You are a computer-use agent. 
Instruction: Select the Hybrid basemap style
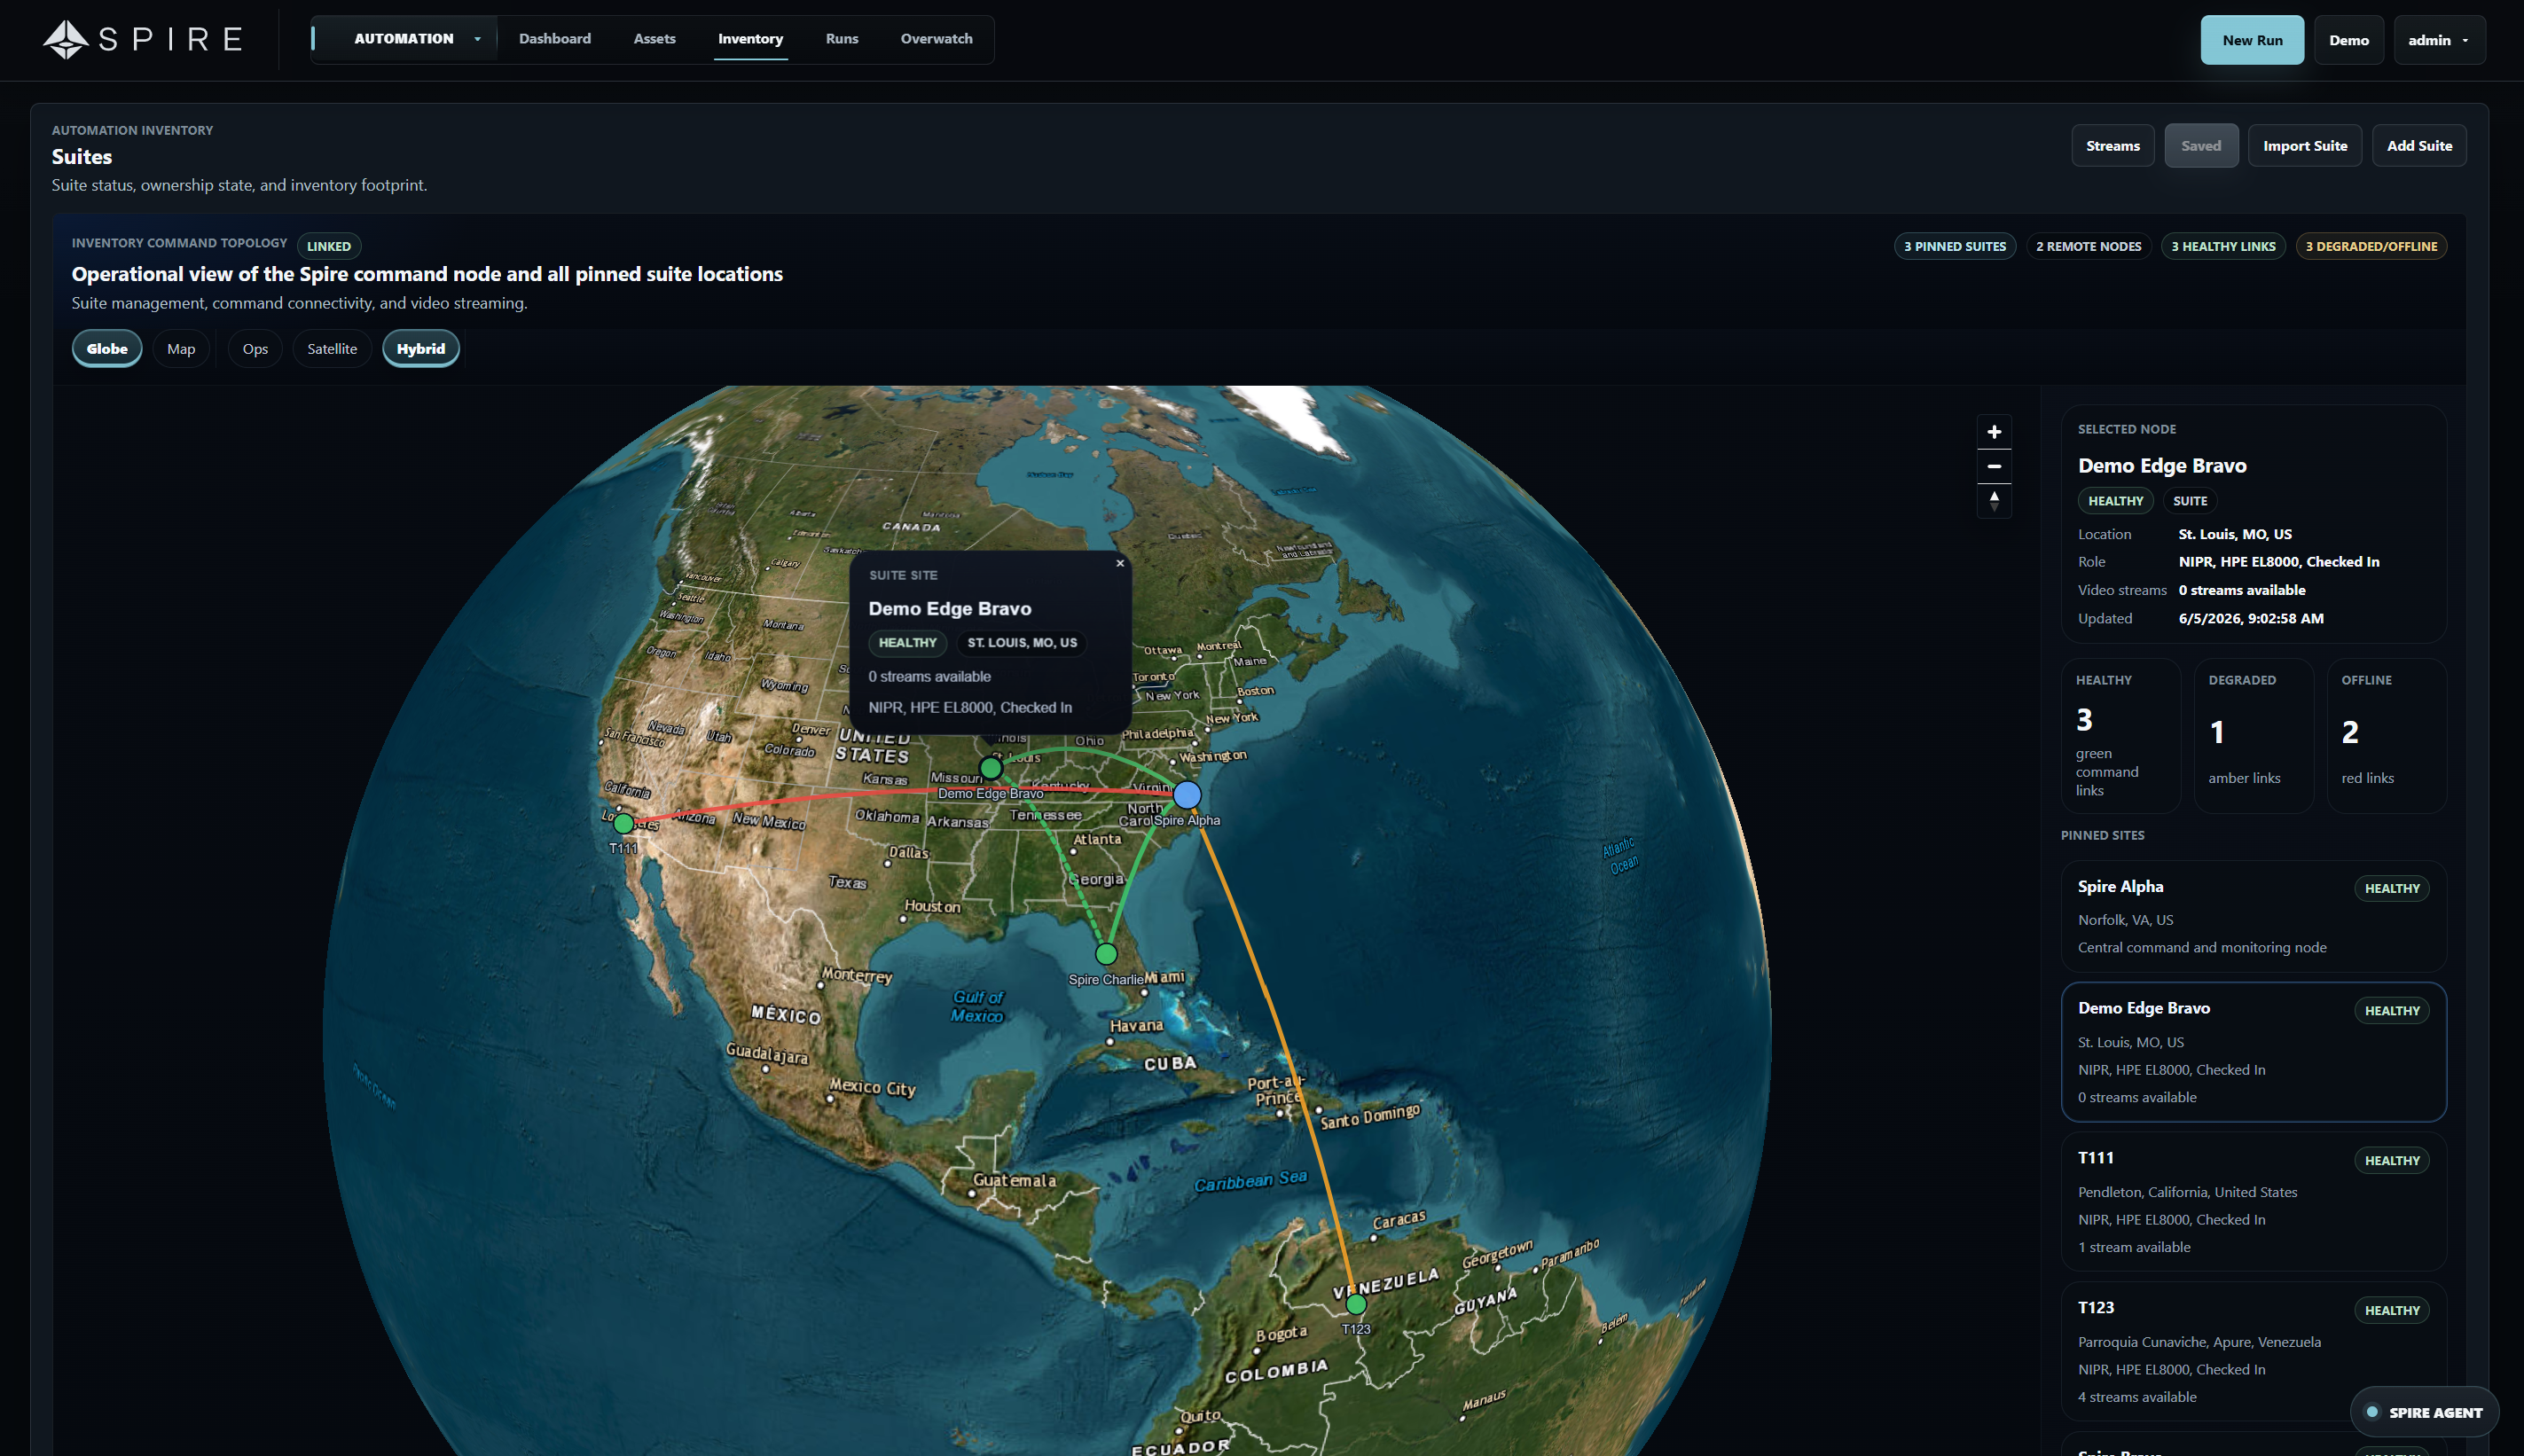(x=420, y=349)
